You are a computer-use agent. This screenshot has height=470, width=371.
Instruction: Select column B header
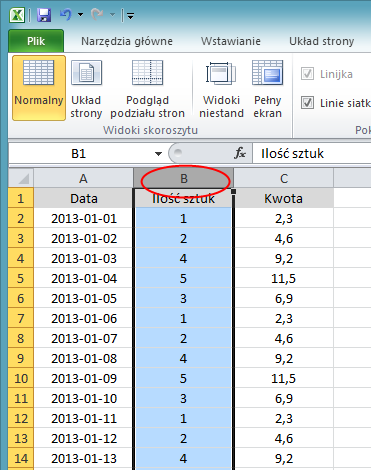click(x=184, y=178)
